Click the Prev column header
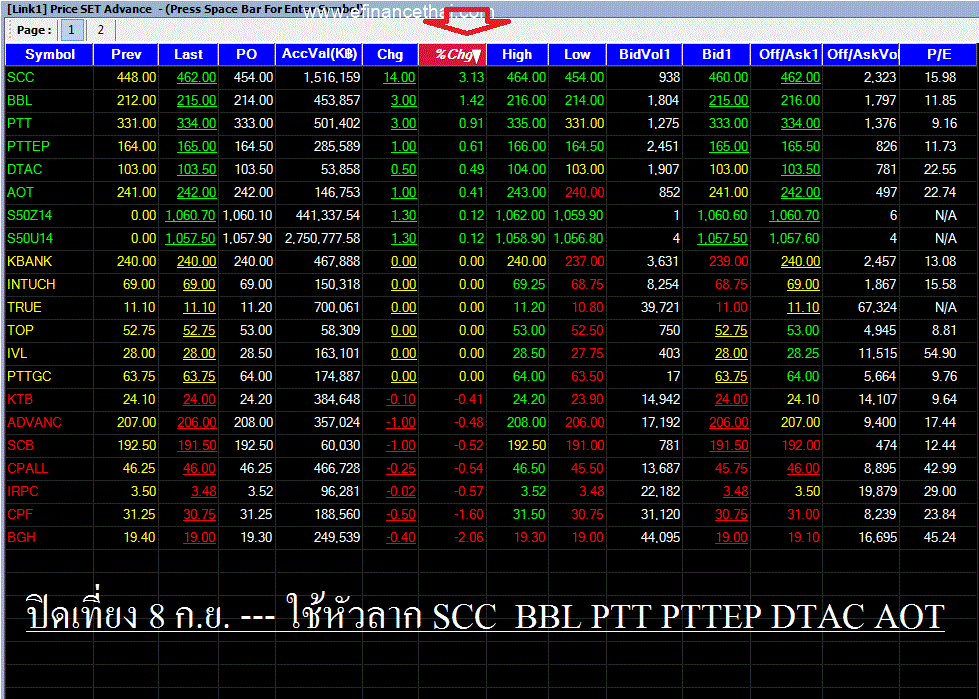The width and height of the screenshot is (979, 699). [x=126, y=54]
